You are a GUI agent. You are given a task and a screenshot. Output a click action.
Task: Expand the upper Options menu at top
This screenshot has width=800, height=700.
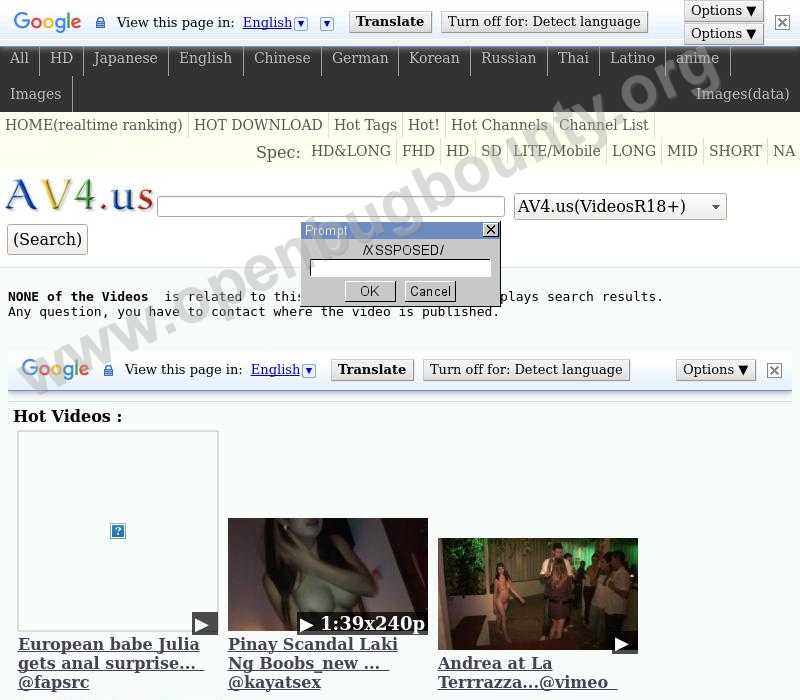pyautogui.click(x=723, y=10)
